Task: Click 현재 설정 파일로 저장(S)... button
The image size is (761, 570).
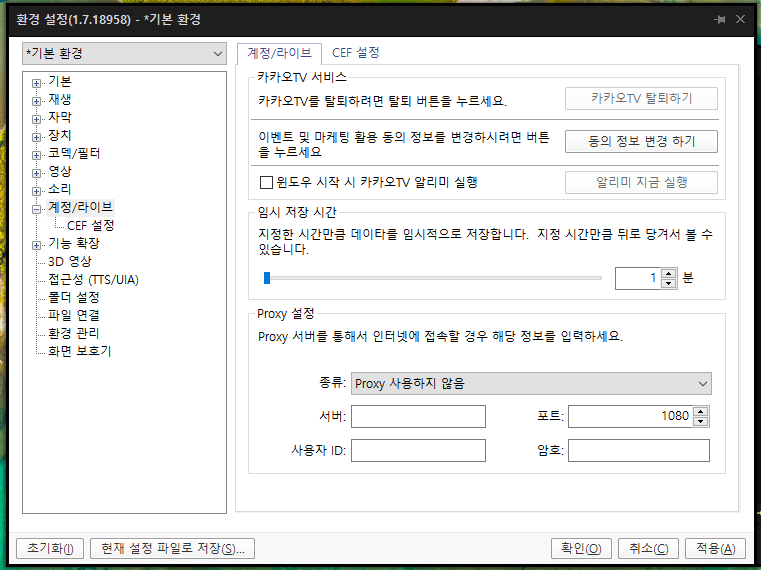Action: (x=172, y=549)
